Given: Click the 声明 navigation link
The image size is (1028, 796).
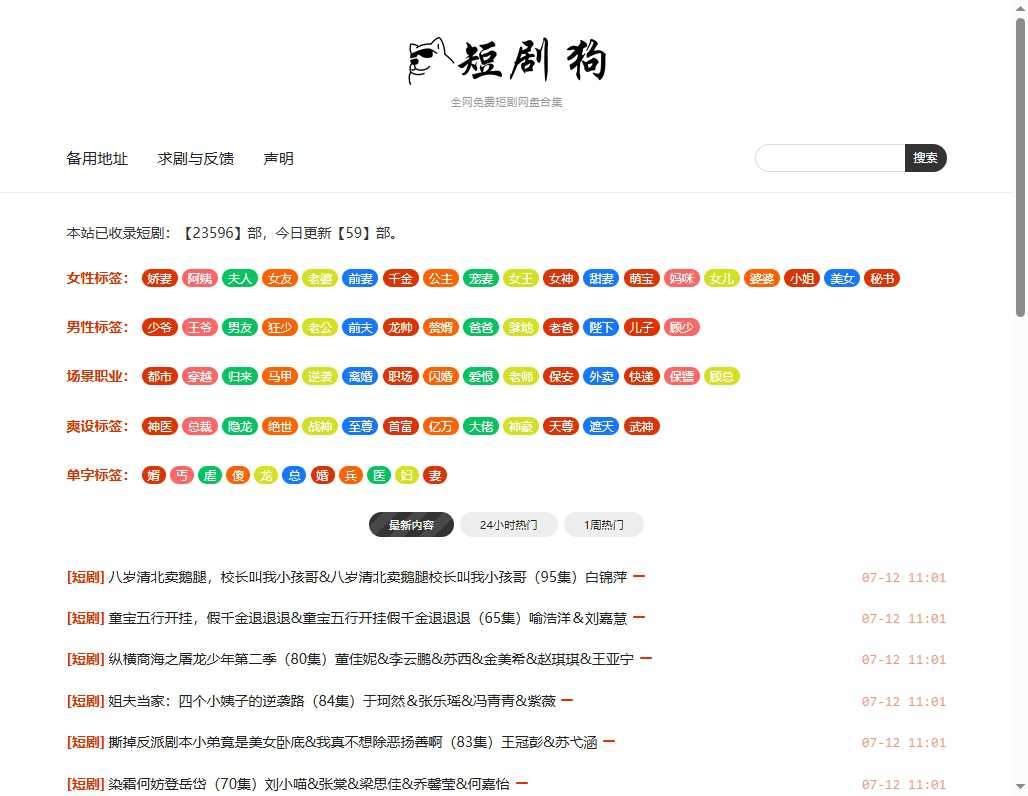Looking at the screenshot, I should pyautogui.click(x=278, y=158).
